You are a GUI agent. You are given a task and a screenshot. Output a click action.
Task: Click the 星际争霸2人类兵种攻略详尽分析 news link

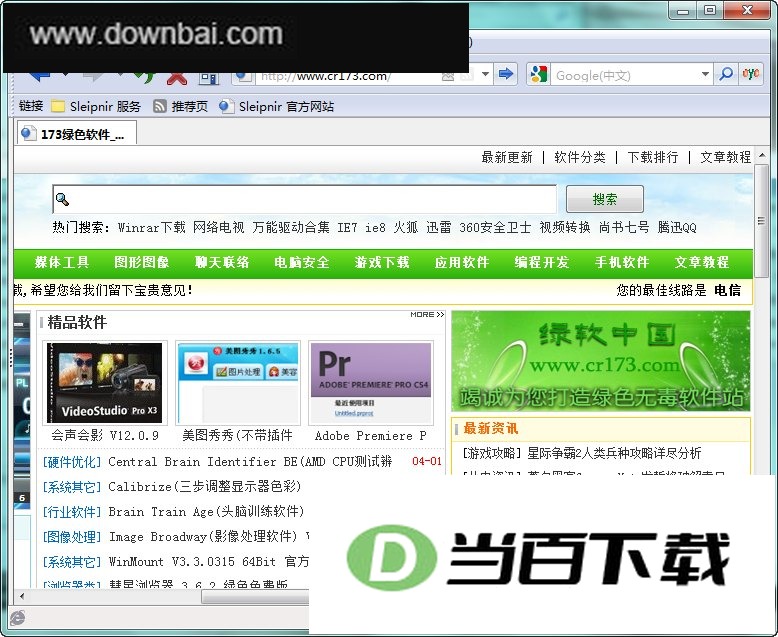(614, 453)
